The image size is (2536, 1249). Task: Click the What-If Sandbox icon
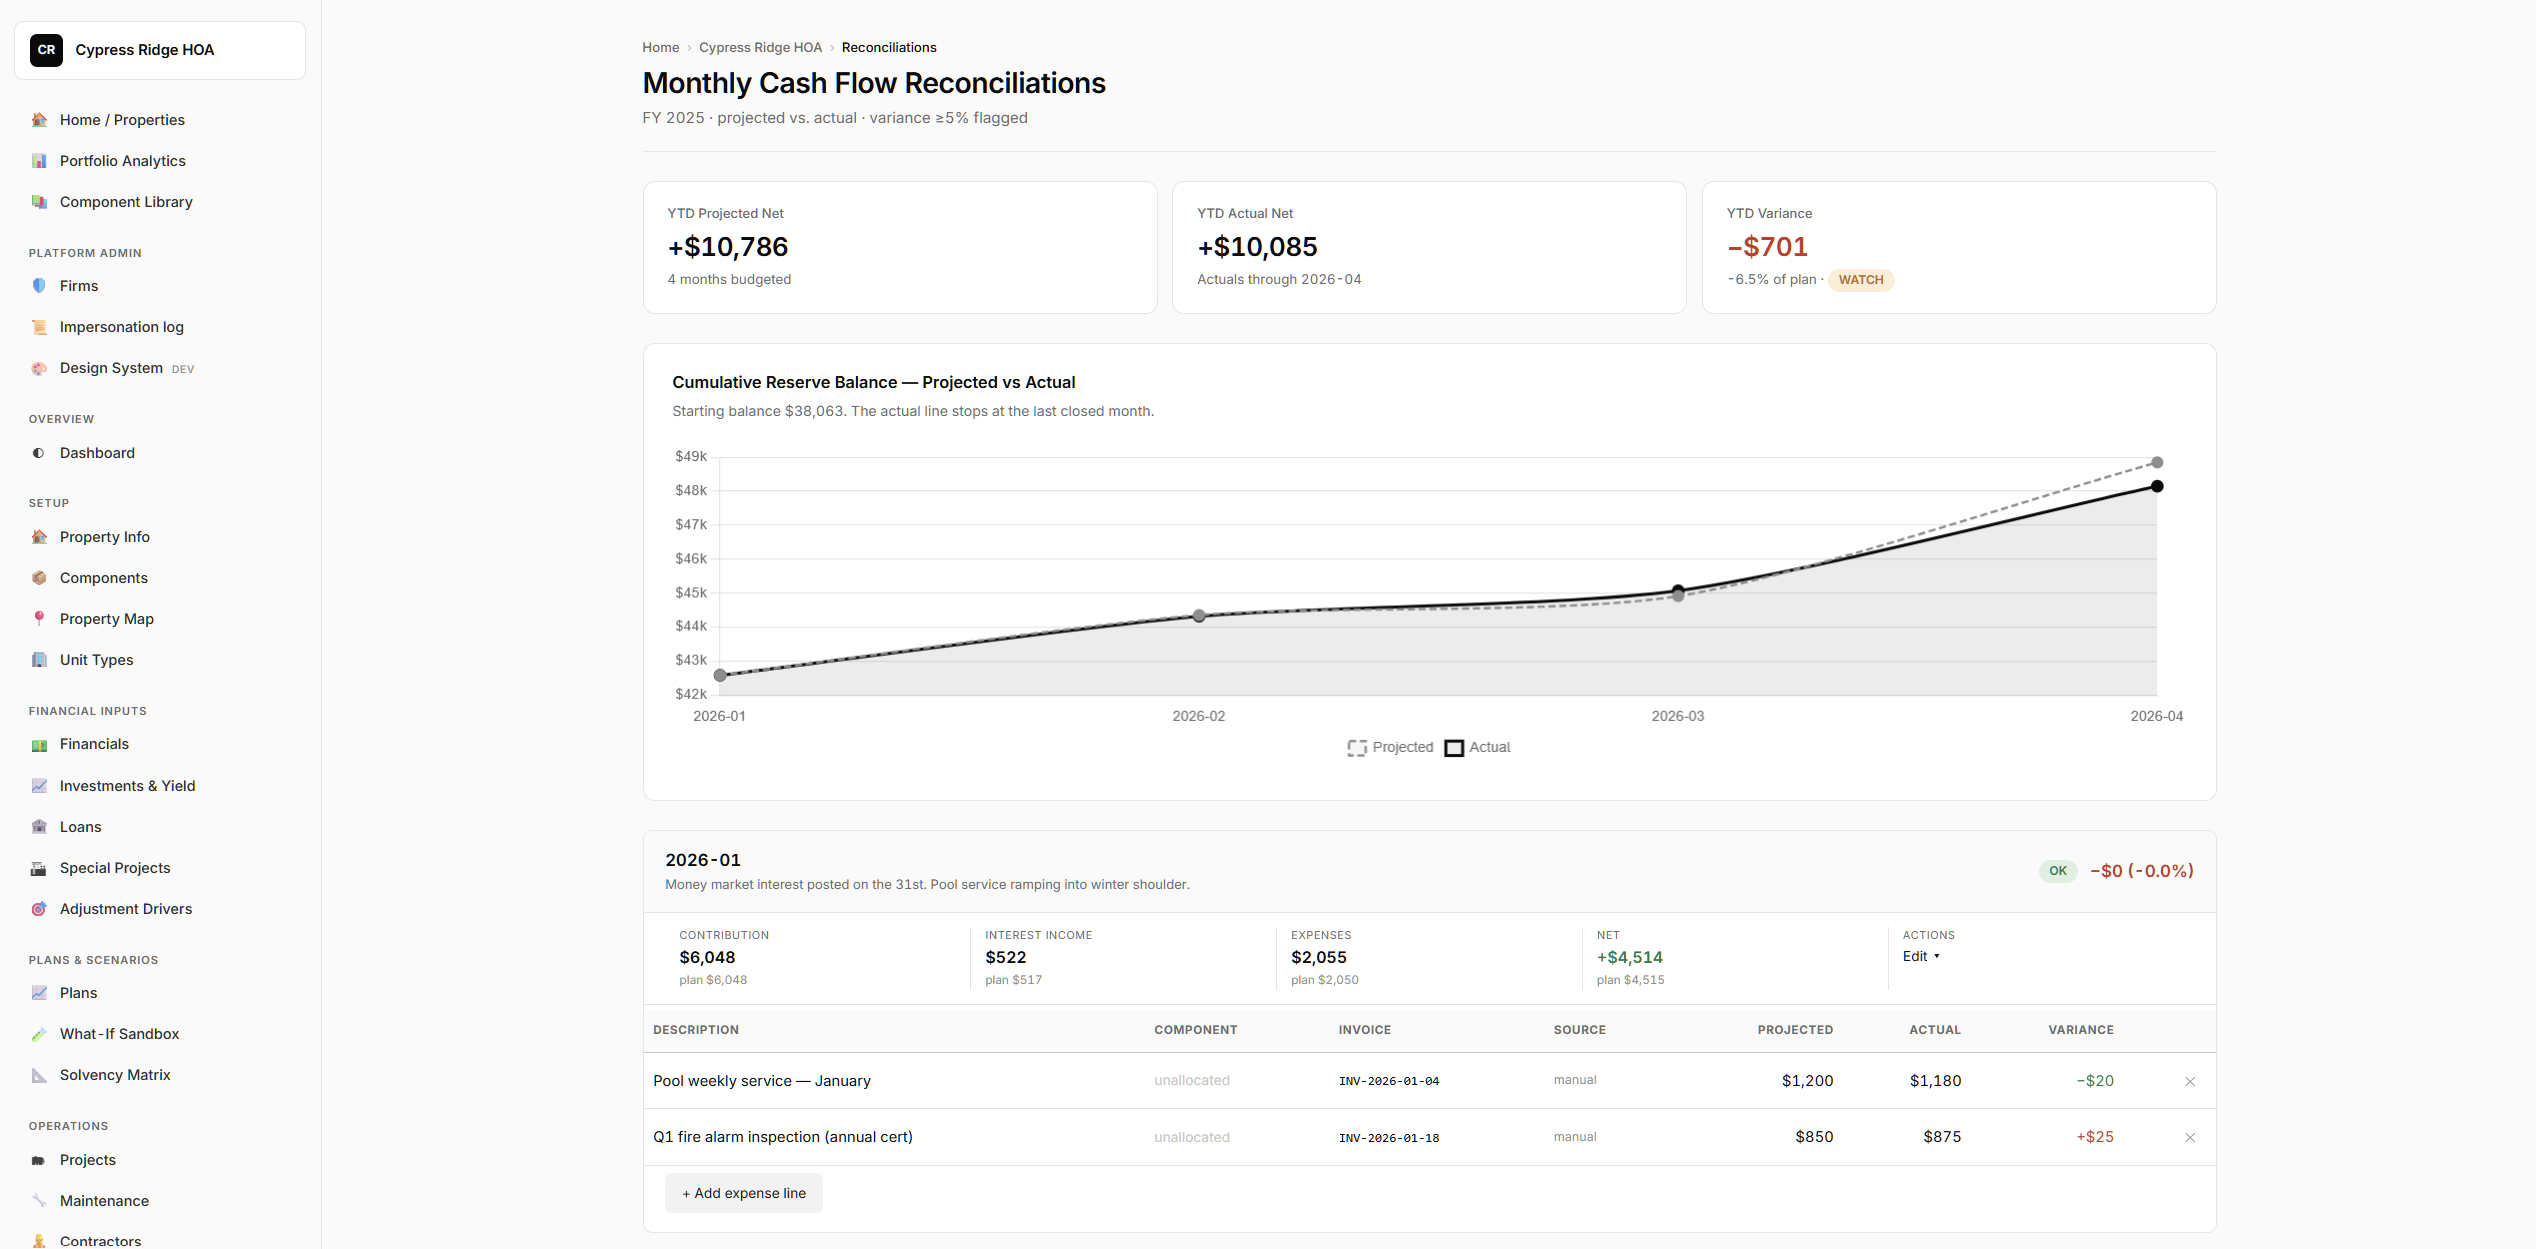pos(39,1034)
